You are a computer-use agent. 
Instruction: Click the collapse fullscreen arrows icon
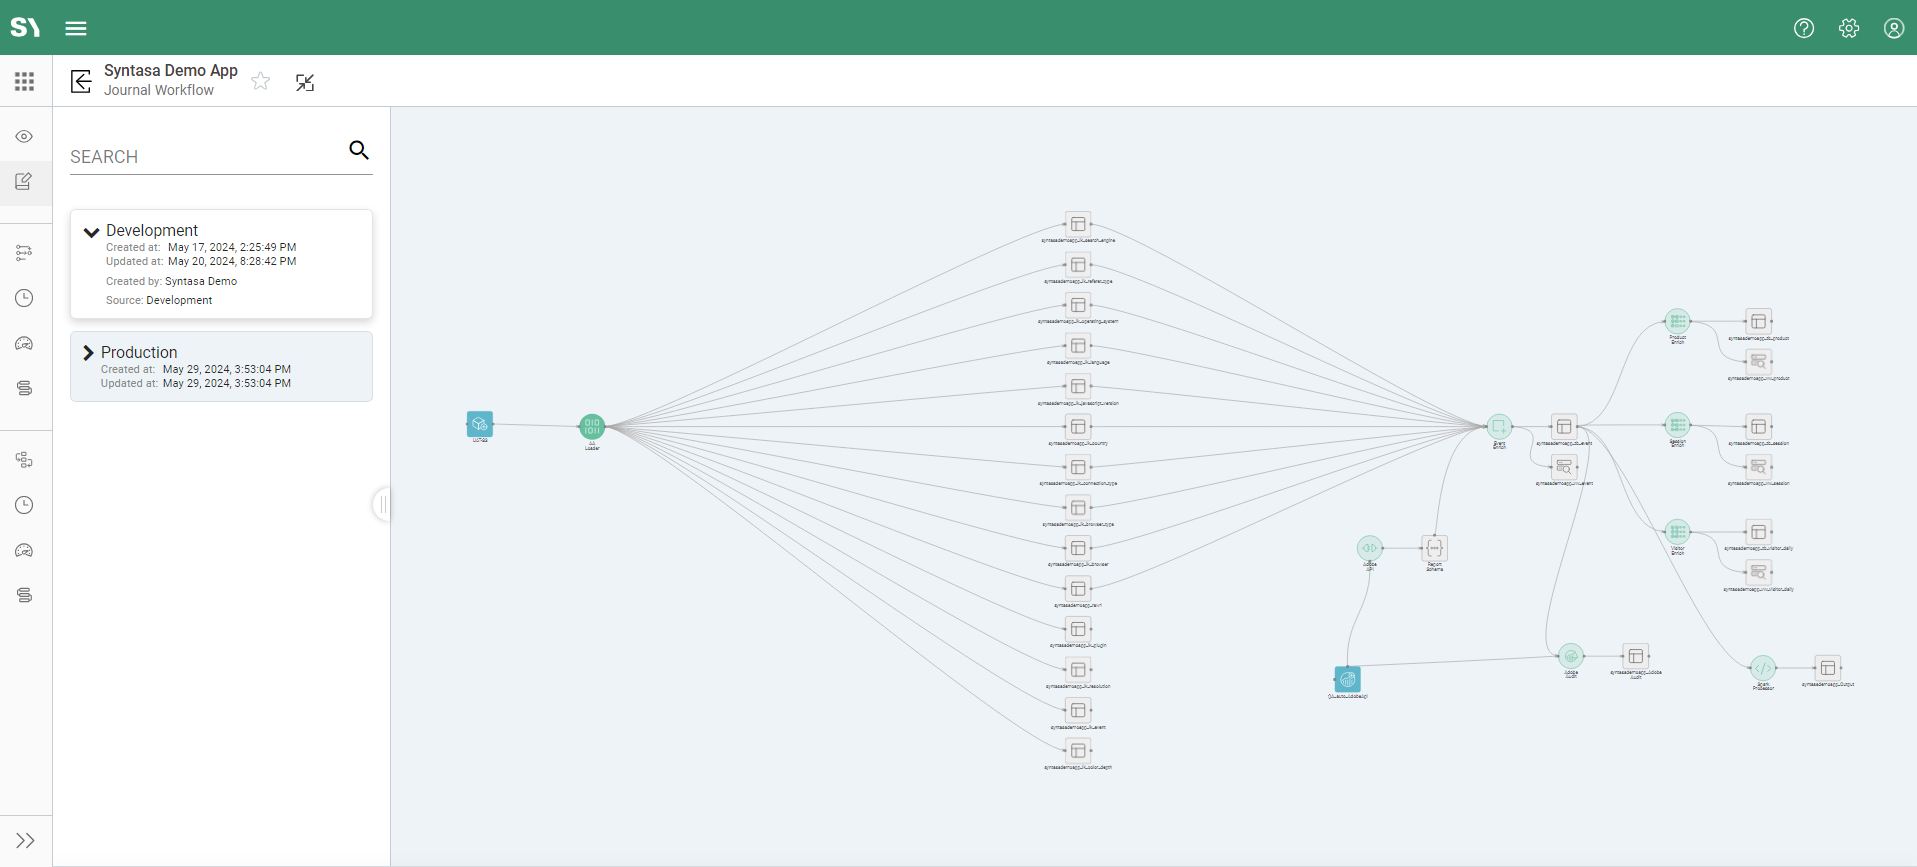pyautogui.click(x=305, y=82)
